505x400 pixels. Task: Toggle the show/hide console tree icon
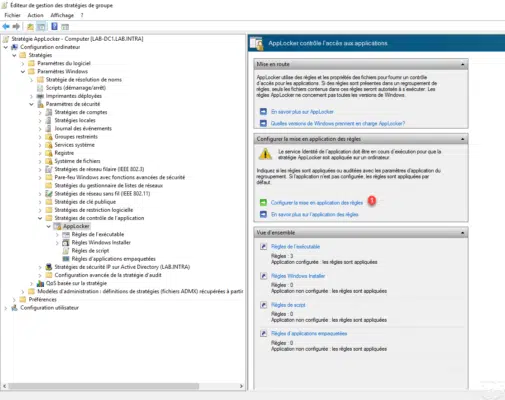[41, 27]
